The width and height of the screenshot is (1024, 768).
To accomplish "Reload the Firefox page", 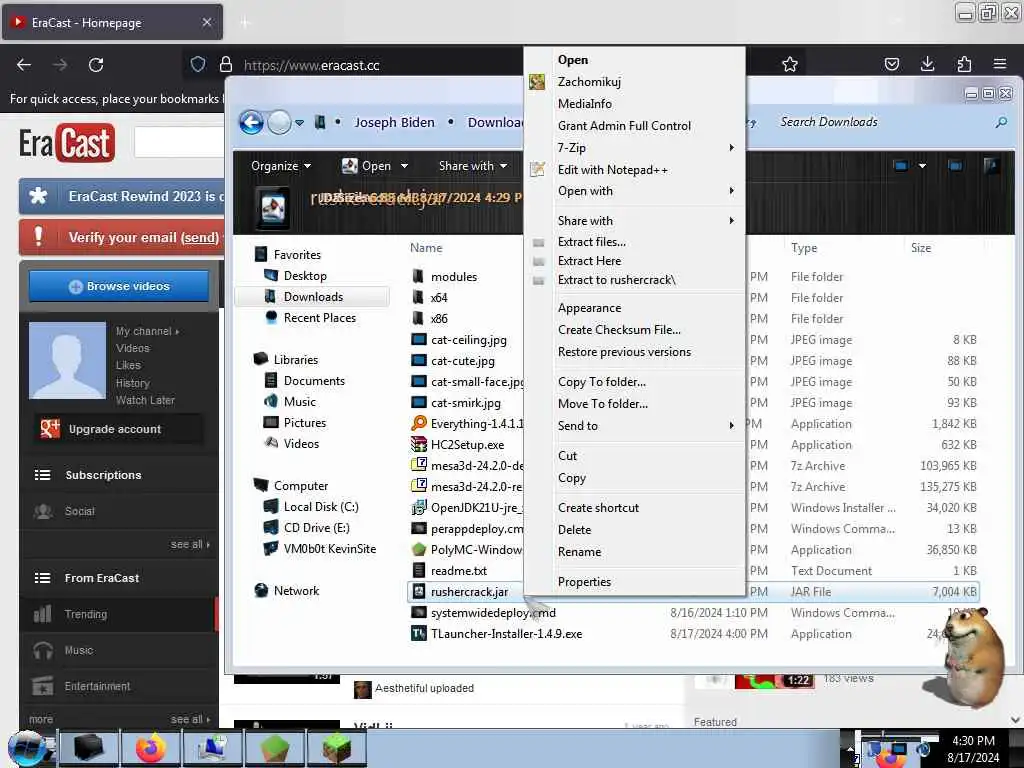I will [96, 65].
